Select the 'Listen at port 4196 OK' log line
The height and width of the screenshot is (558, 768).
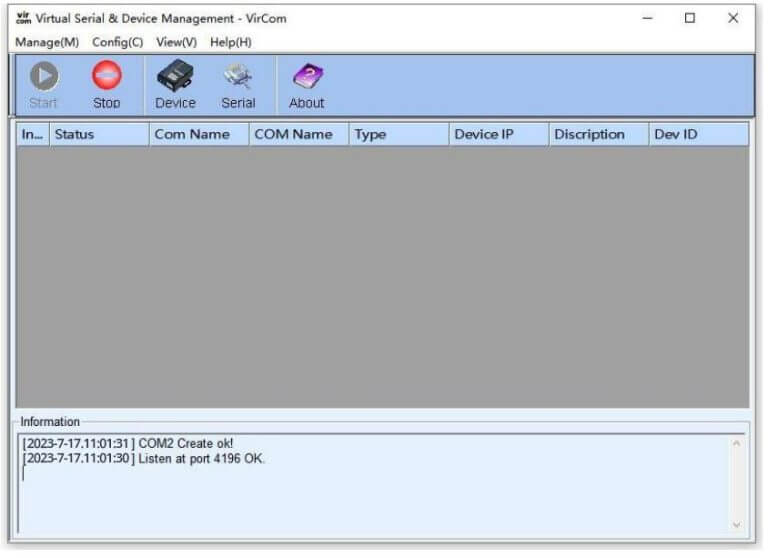(144, 460)
